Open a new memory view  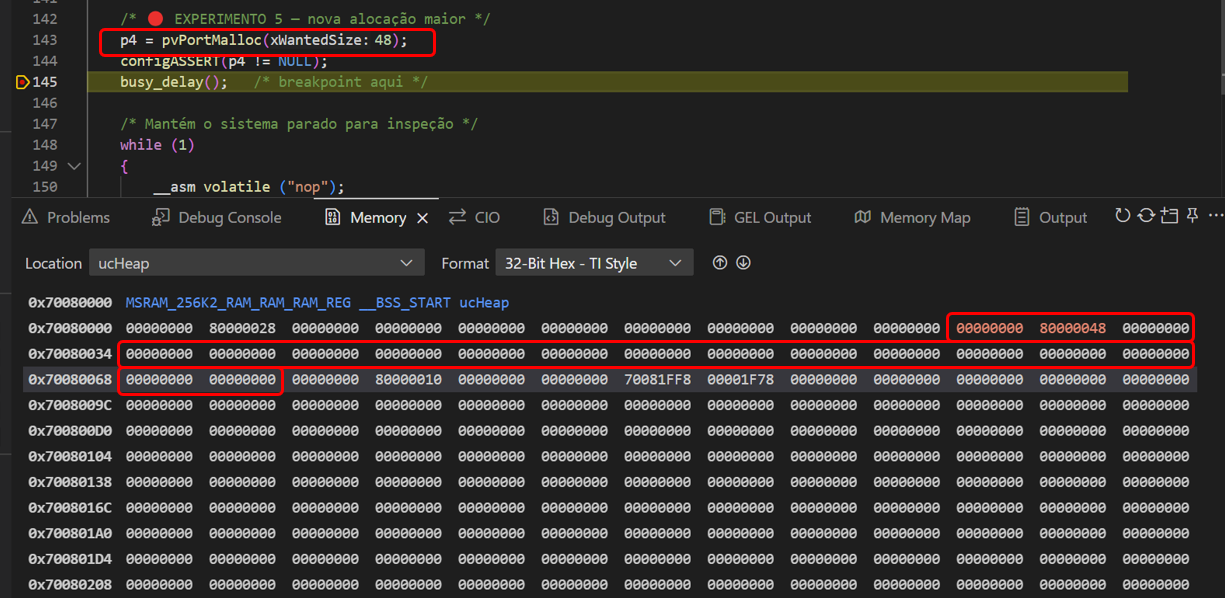(x=1170, y=215)
